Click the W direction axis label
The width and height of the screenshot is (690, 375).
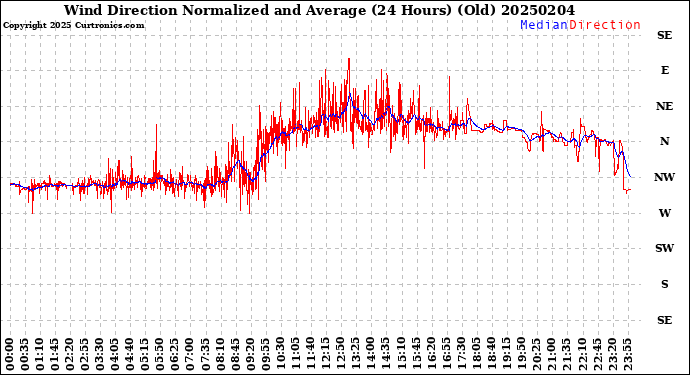pyautogui.click(x=664, y=213)
